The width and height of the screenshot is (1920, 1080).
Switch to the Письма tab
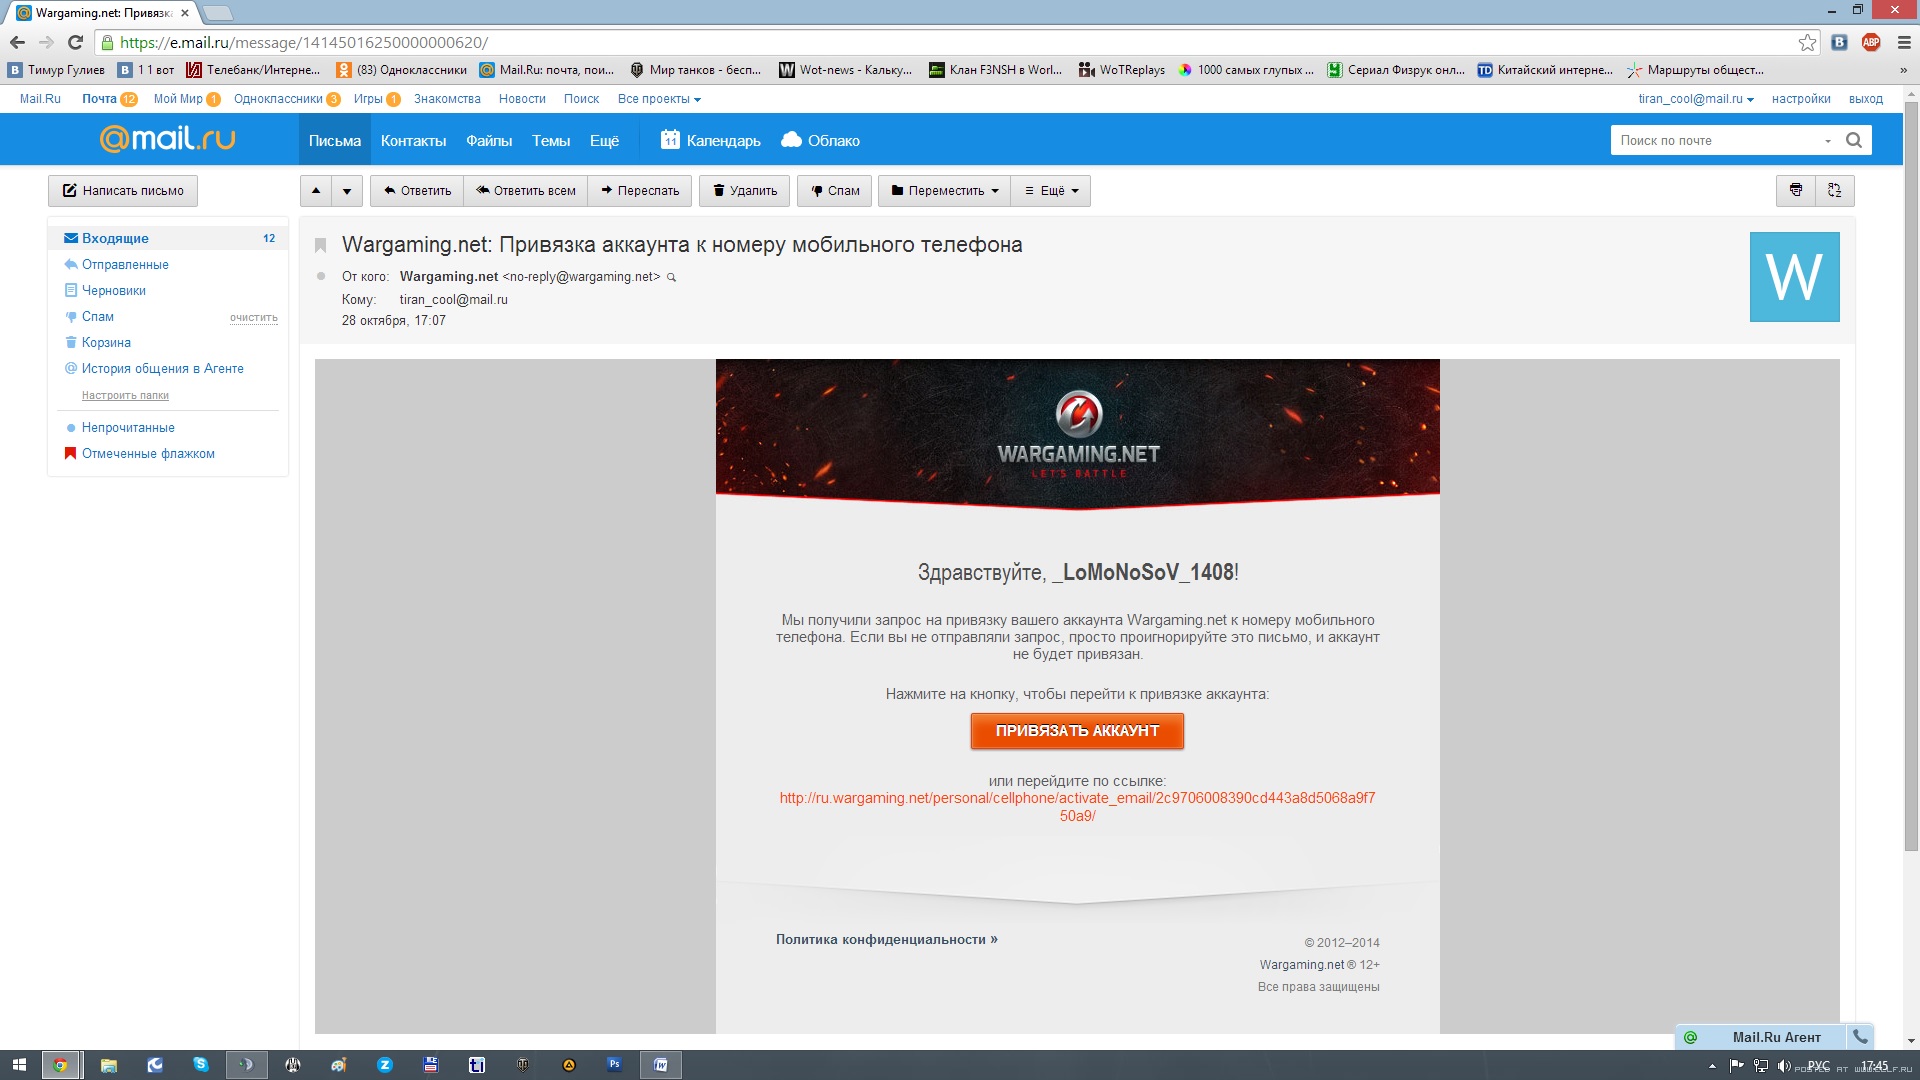point(335,140)
